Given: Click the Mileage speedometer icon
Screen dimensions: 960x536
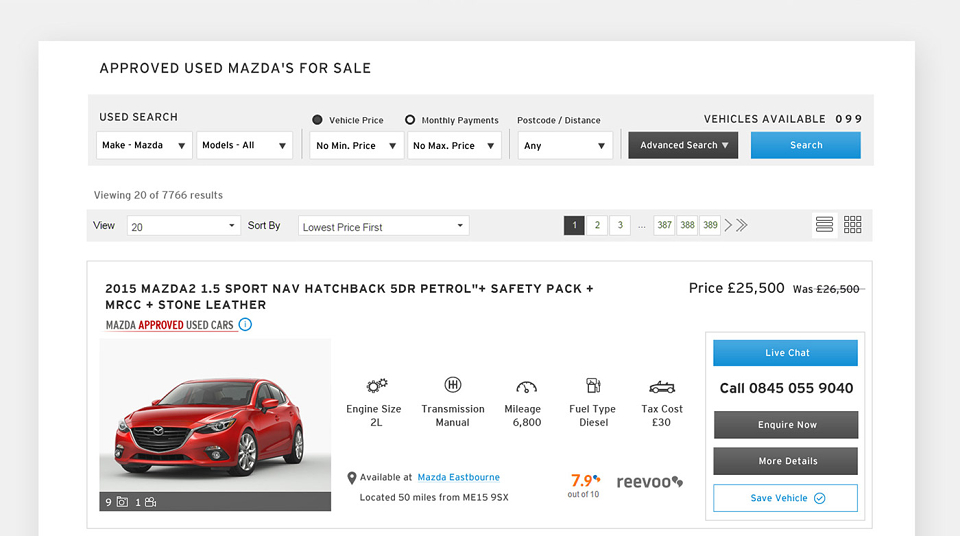Looking at the screenshot, I should [x=527, y=387].
